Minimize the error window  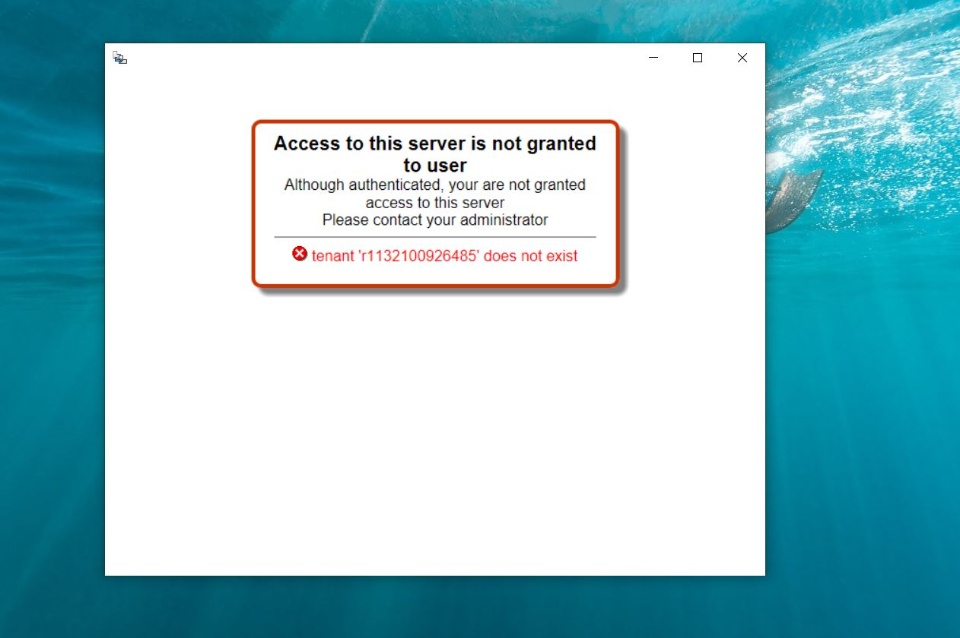(653, 58)
